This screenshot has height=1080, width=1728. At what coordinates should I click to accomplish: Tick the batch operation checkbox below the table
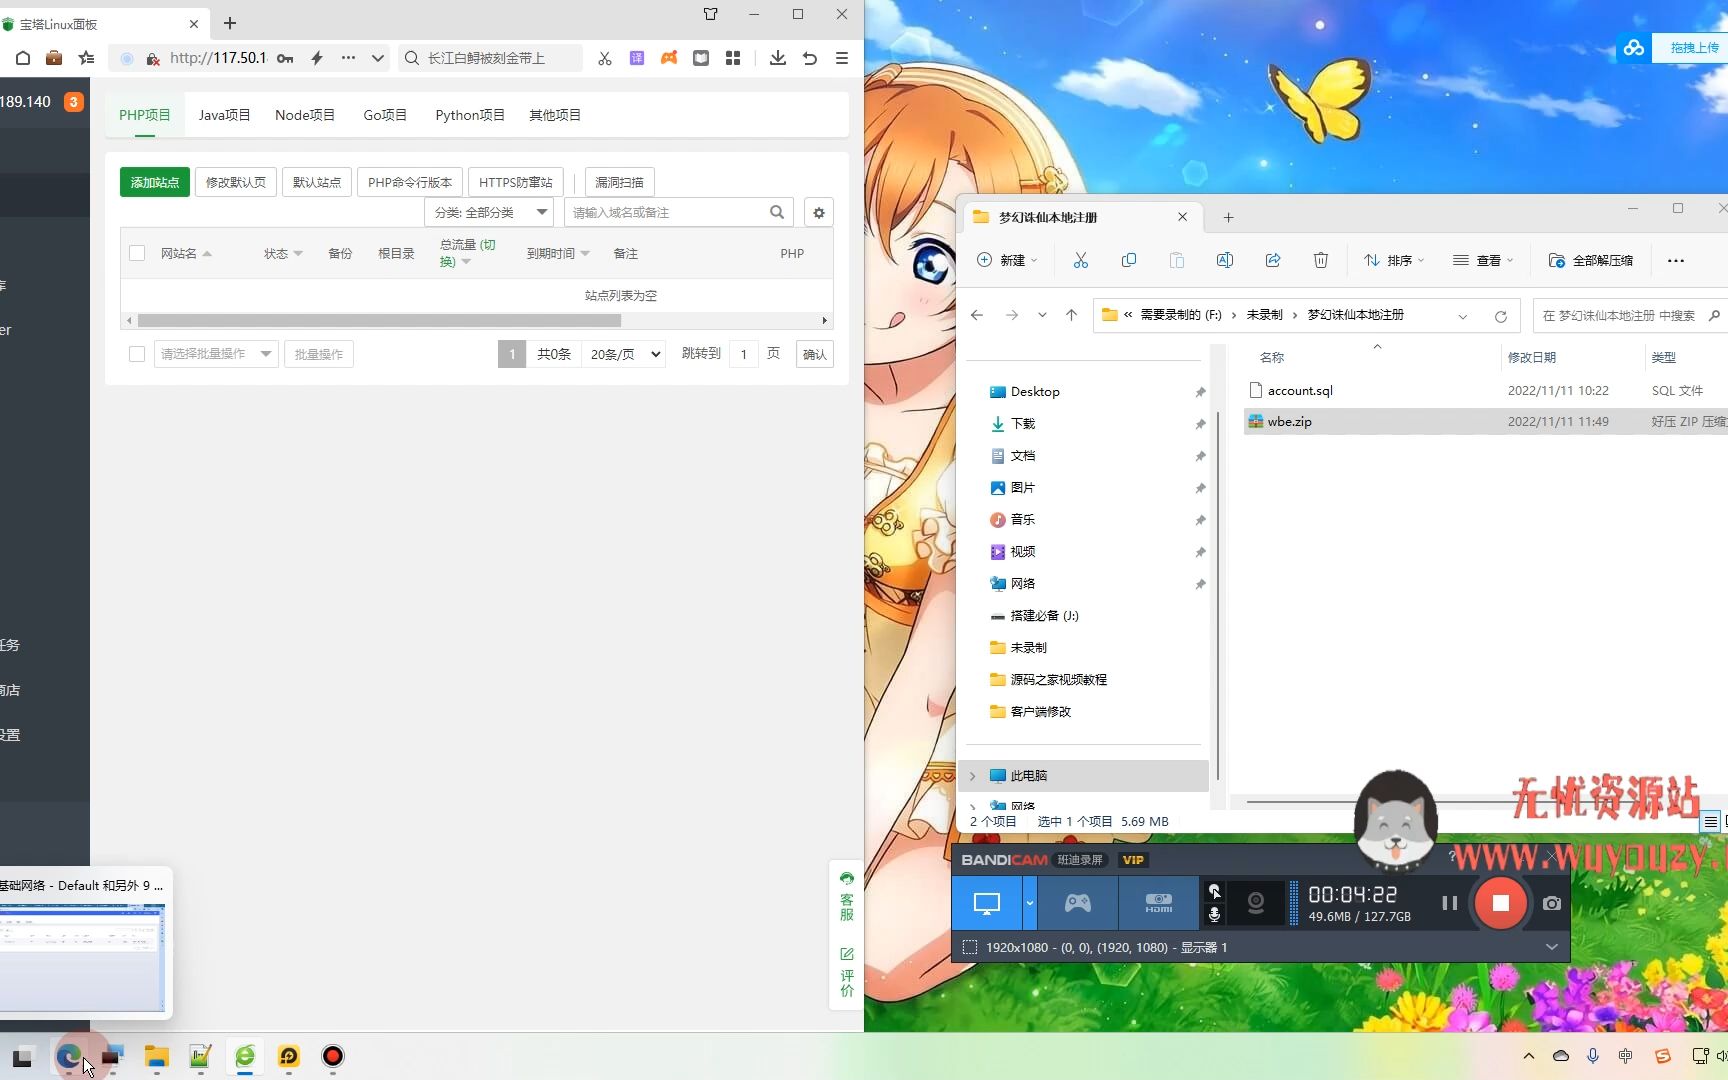tap(137, 354)
